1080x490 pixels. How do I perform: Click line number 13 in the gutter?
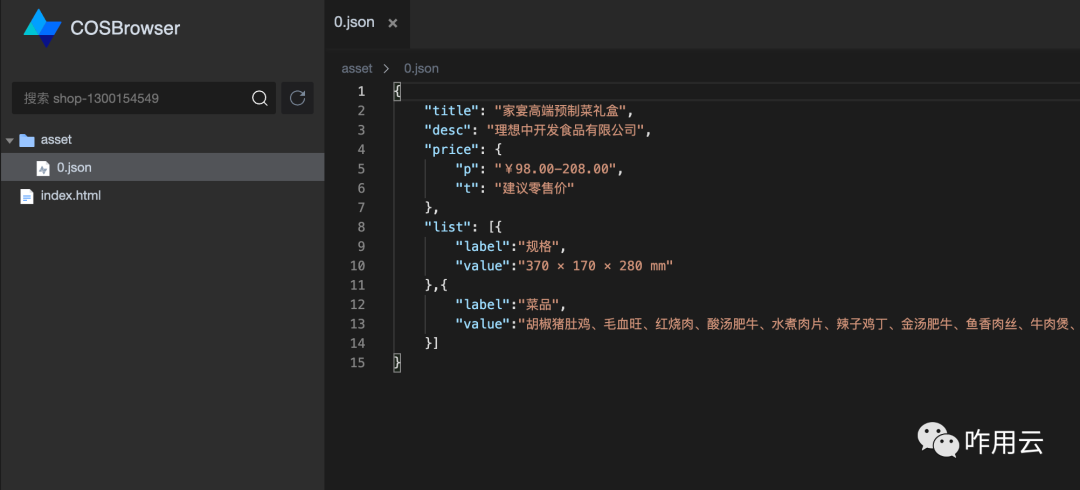pyautogui.click(x=357, y=323)
